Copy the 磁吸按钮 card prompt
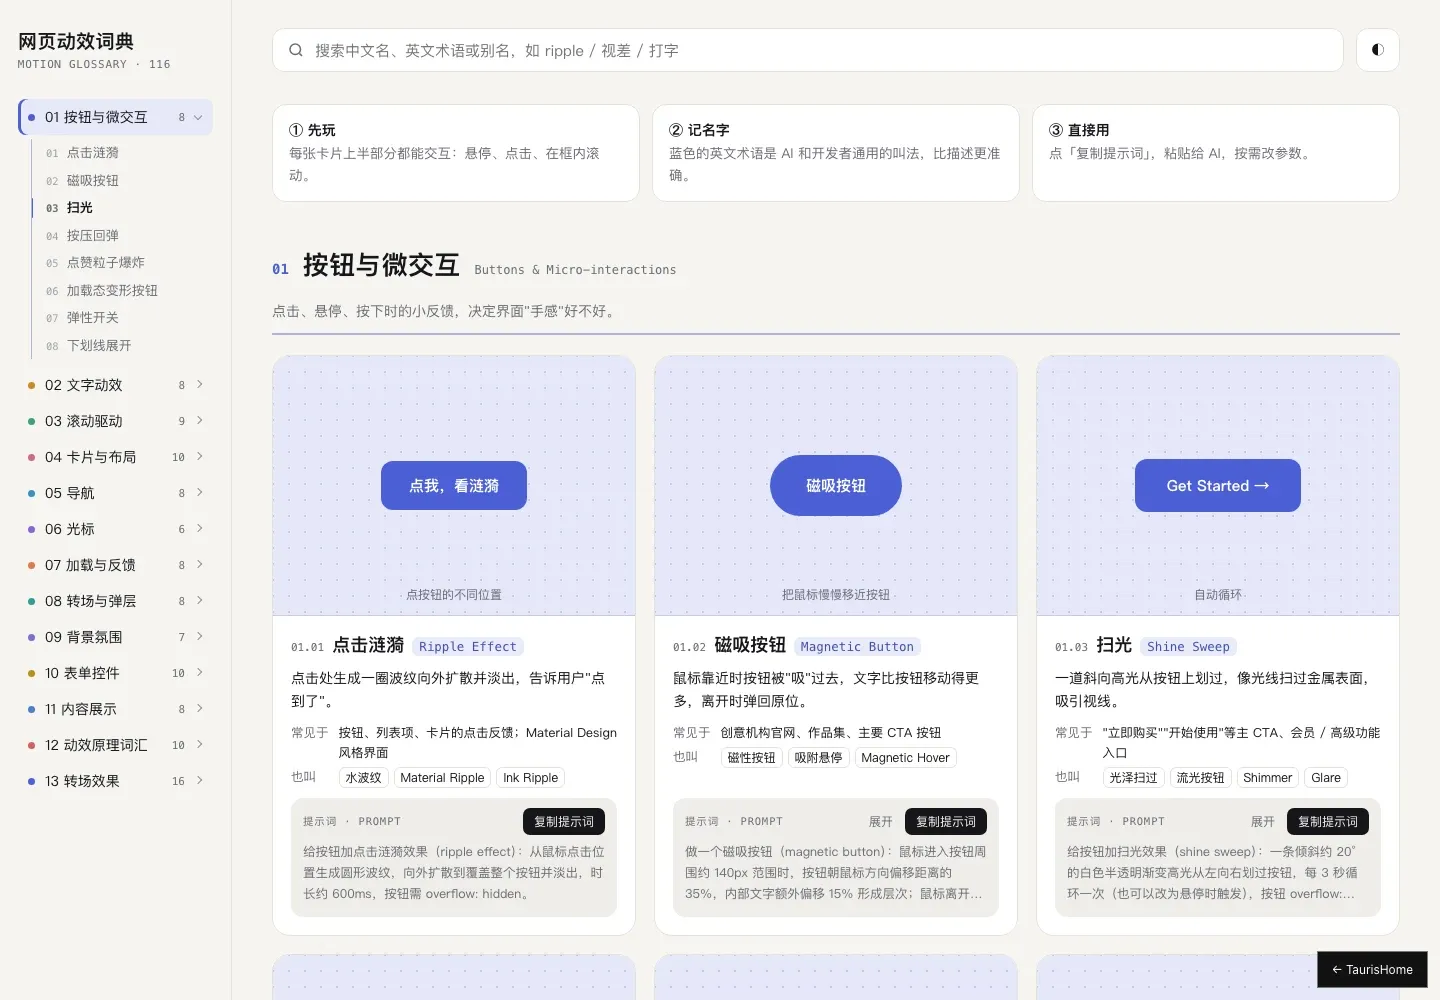Viewport: 1440px width, 1000px height. point(946,822)
